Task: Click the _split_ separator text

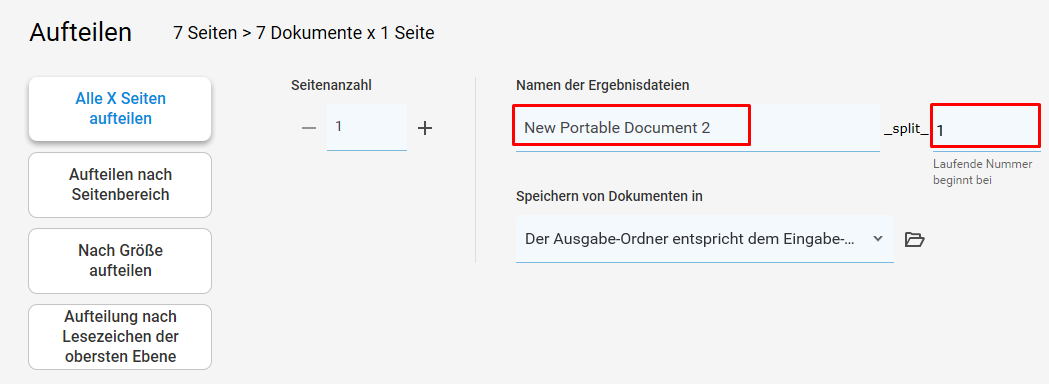Action: [x=906, y=130]
